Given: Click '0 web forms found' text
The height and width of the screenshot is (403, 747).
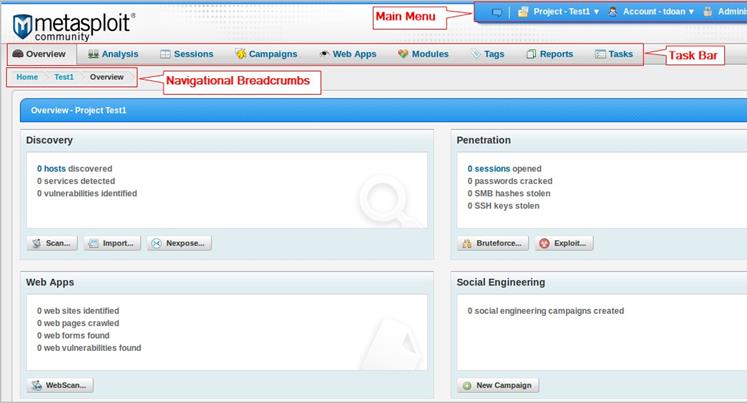Looking at the screenshot, I should [x=73, y=335].
